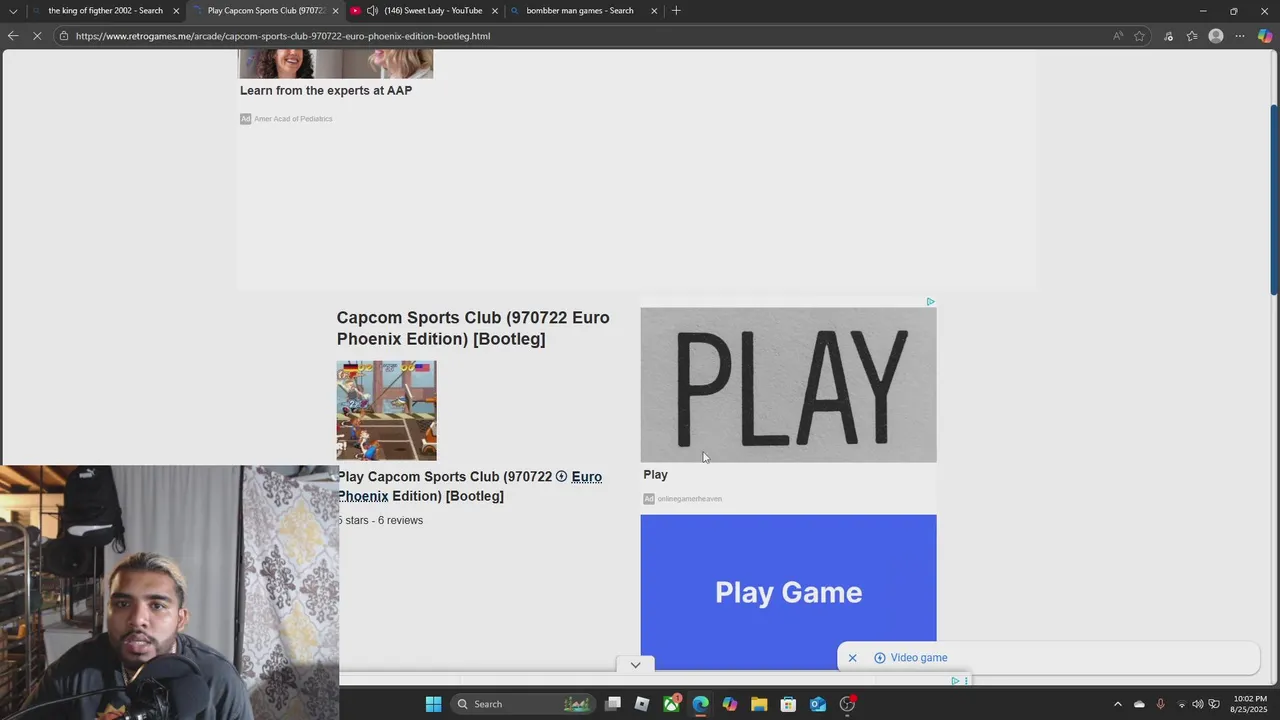Open OBS Studio from the taskbar

pyautogui.click(x=847, y=704)
